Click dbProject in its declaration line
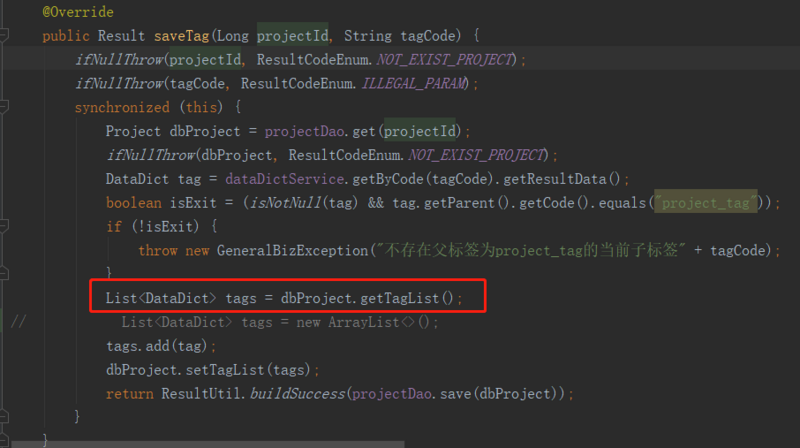 205,131
